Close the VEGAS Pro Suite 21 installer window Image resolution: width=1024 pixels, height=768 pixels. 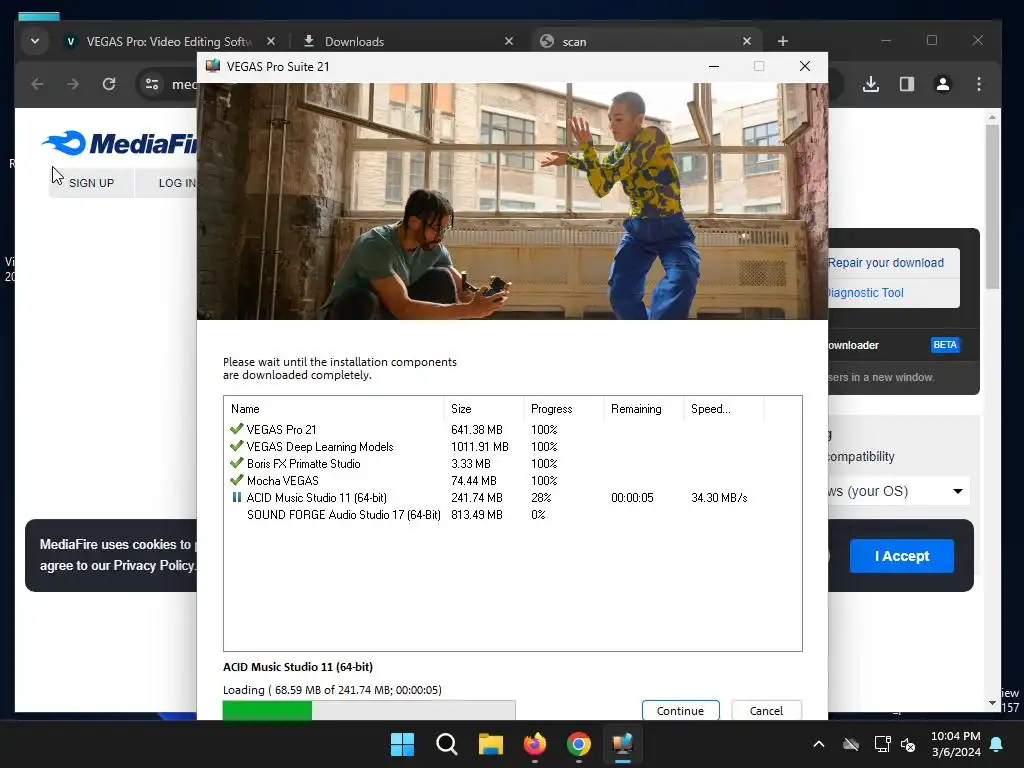(x=805, y=66)
